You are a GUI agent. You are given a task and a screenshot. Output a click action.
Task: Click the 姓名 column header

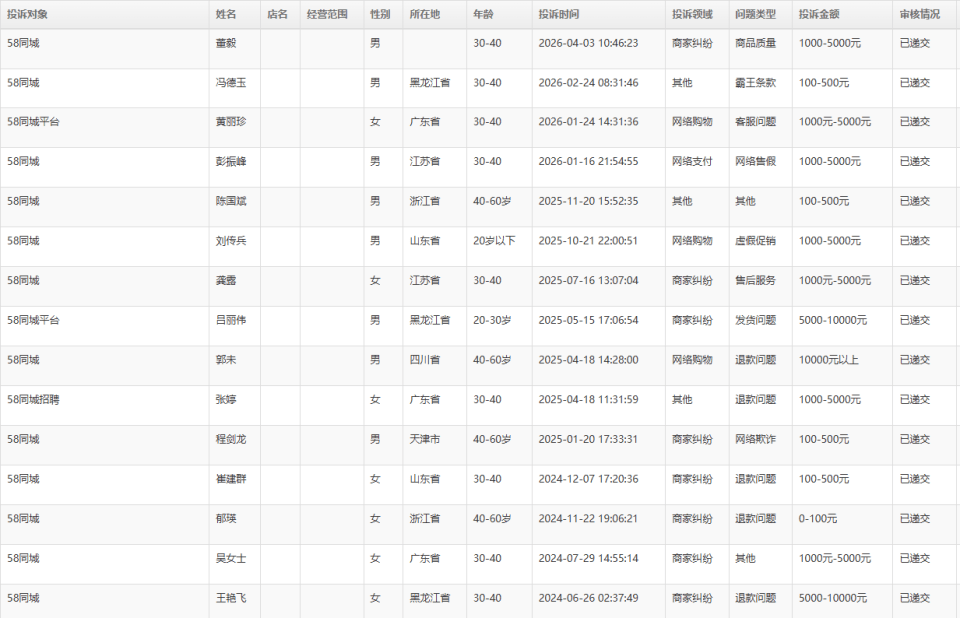pos(234,14)
